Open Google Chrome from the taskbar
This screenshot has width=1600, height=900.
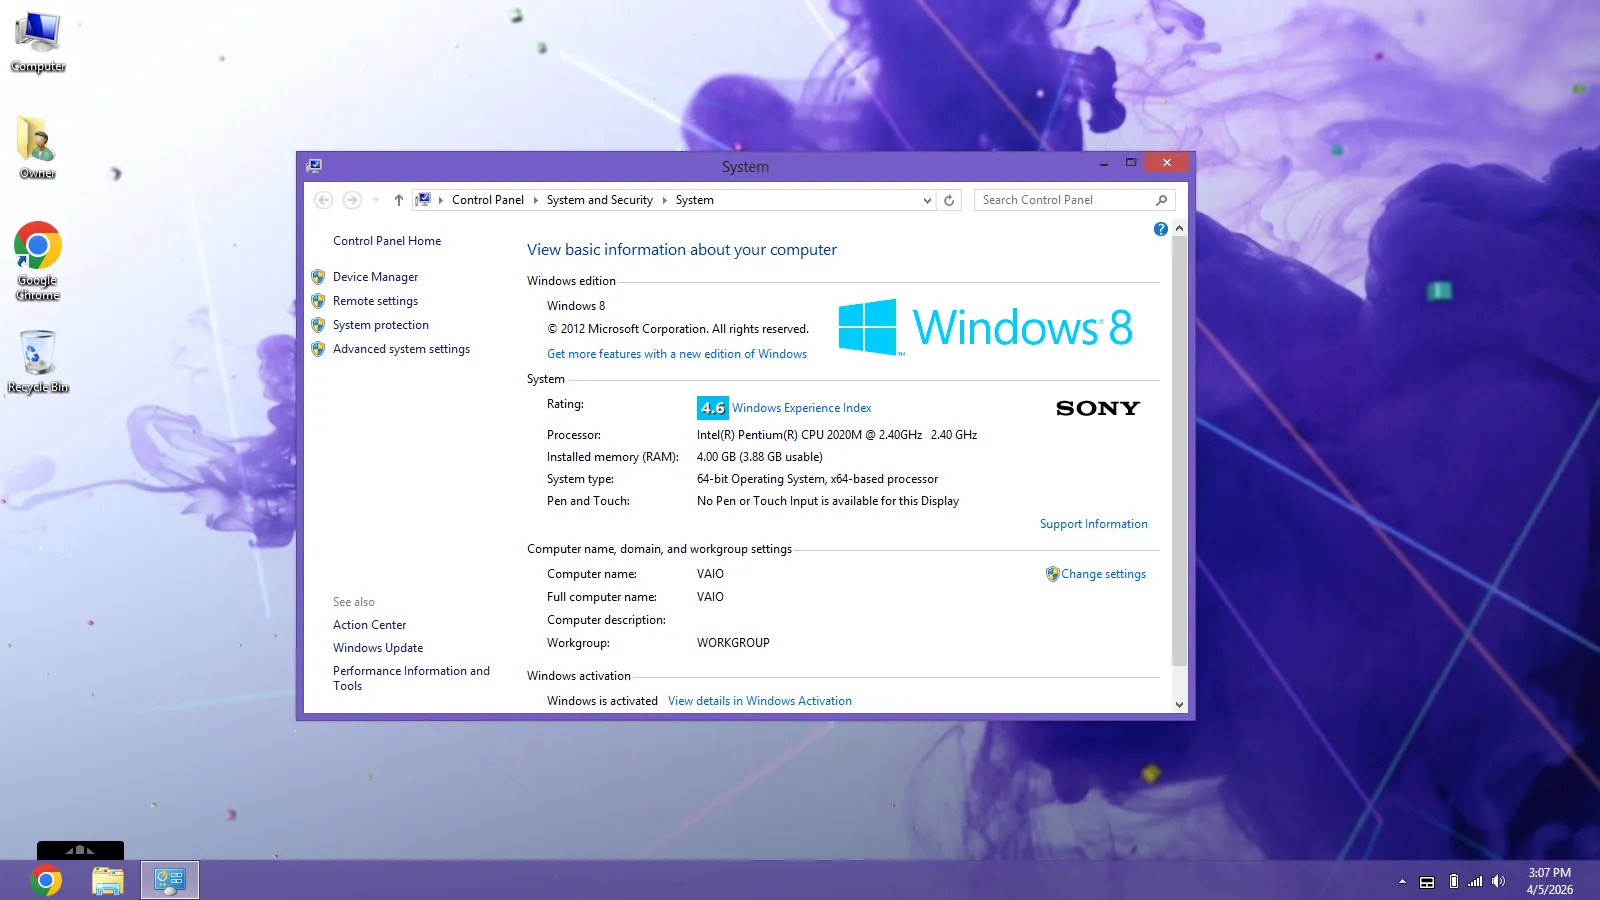pyautogui.click(x=46, y=880)
